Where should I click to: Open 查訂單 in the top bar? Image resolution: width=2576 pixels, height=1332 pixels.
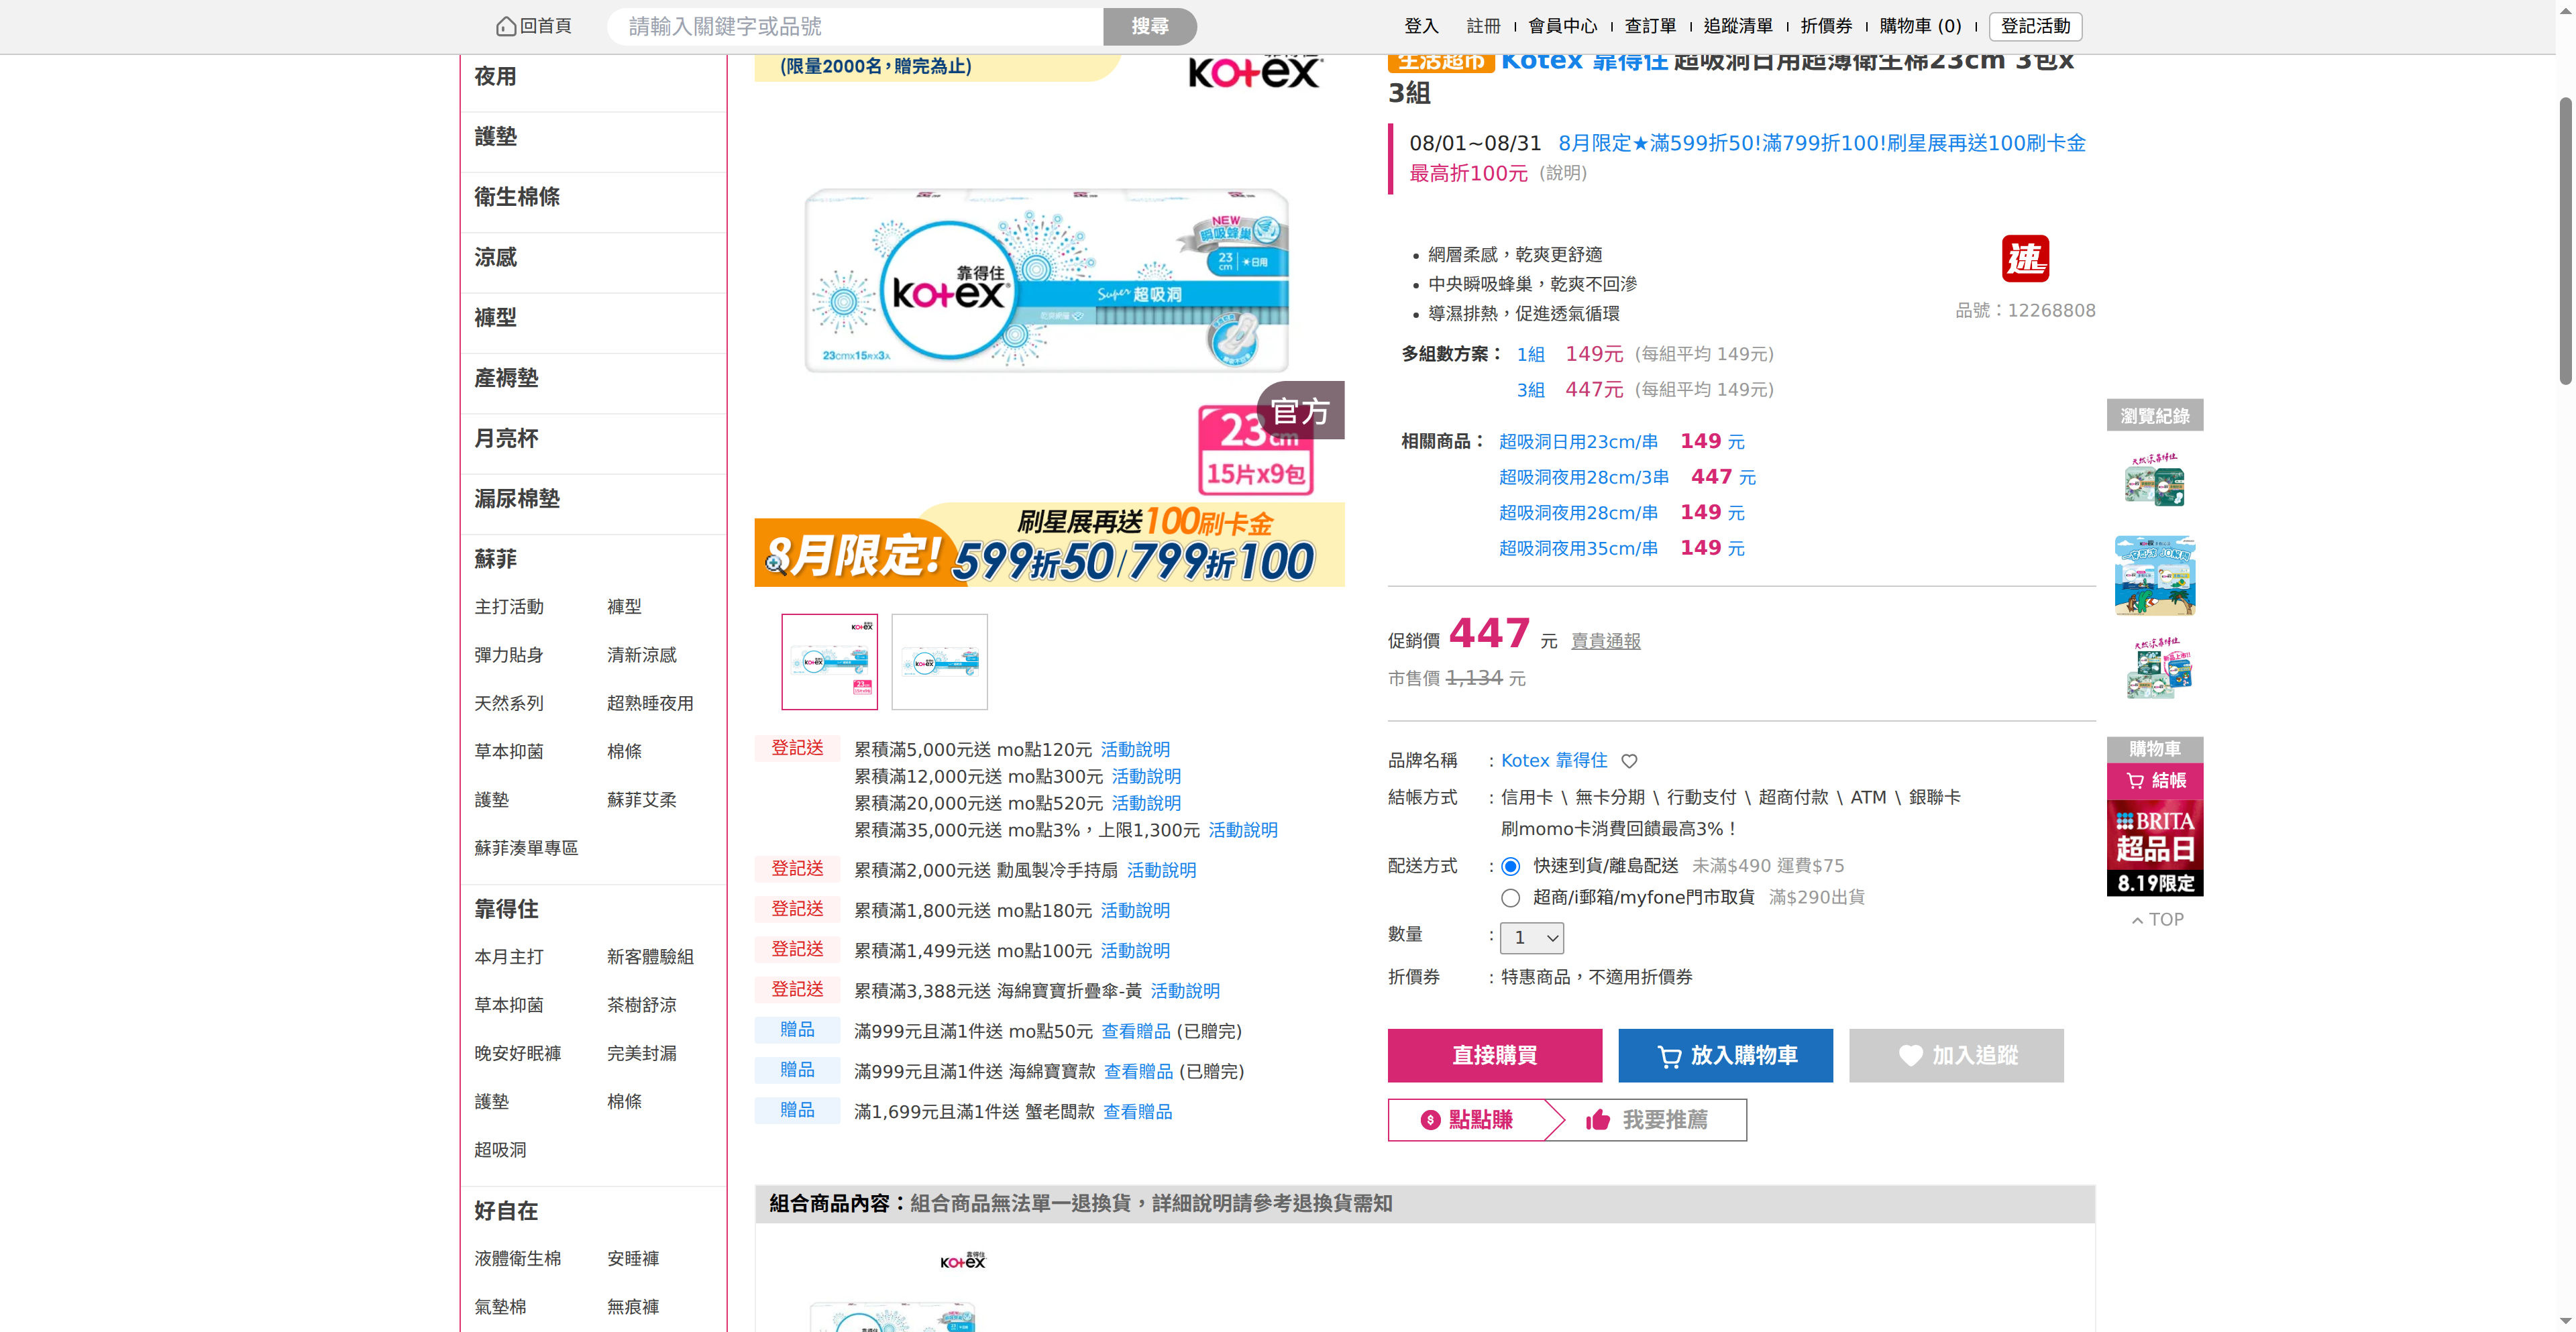[x=1651, y=26]
